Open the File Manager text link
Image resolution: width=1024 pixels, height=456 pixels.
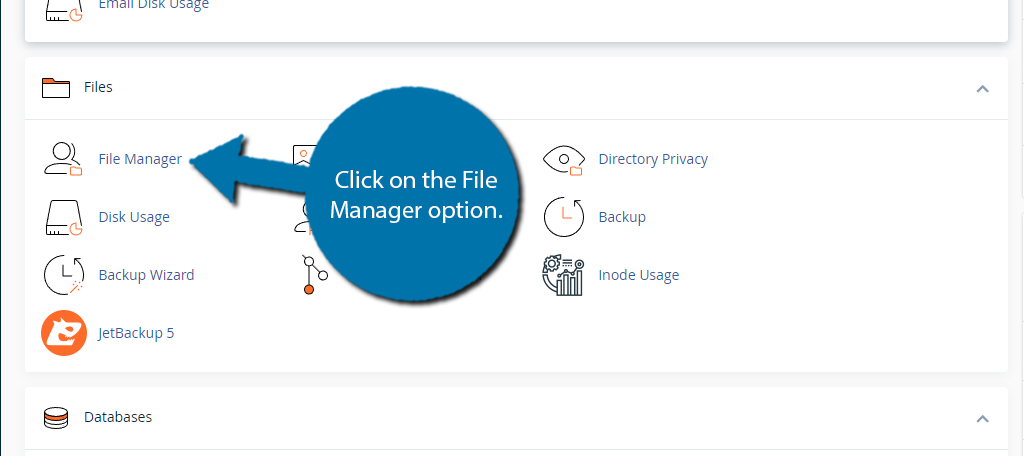click(x=140, y=159)
